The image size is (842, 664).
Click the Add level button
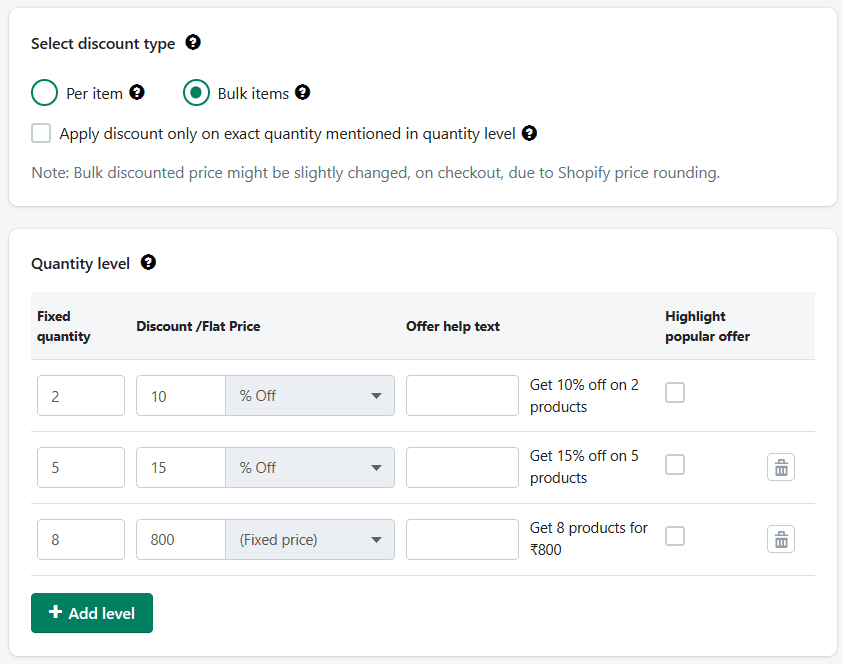coord(92,613)
